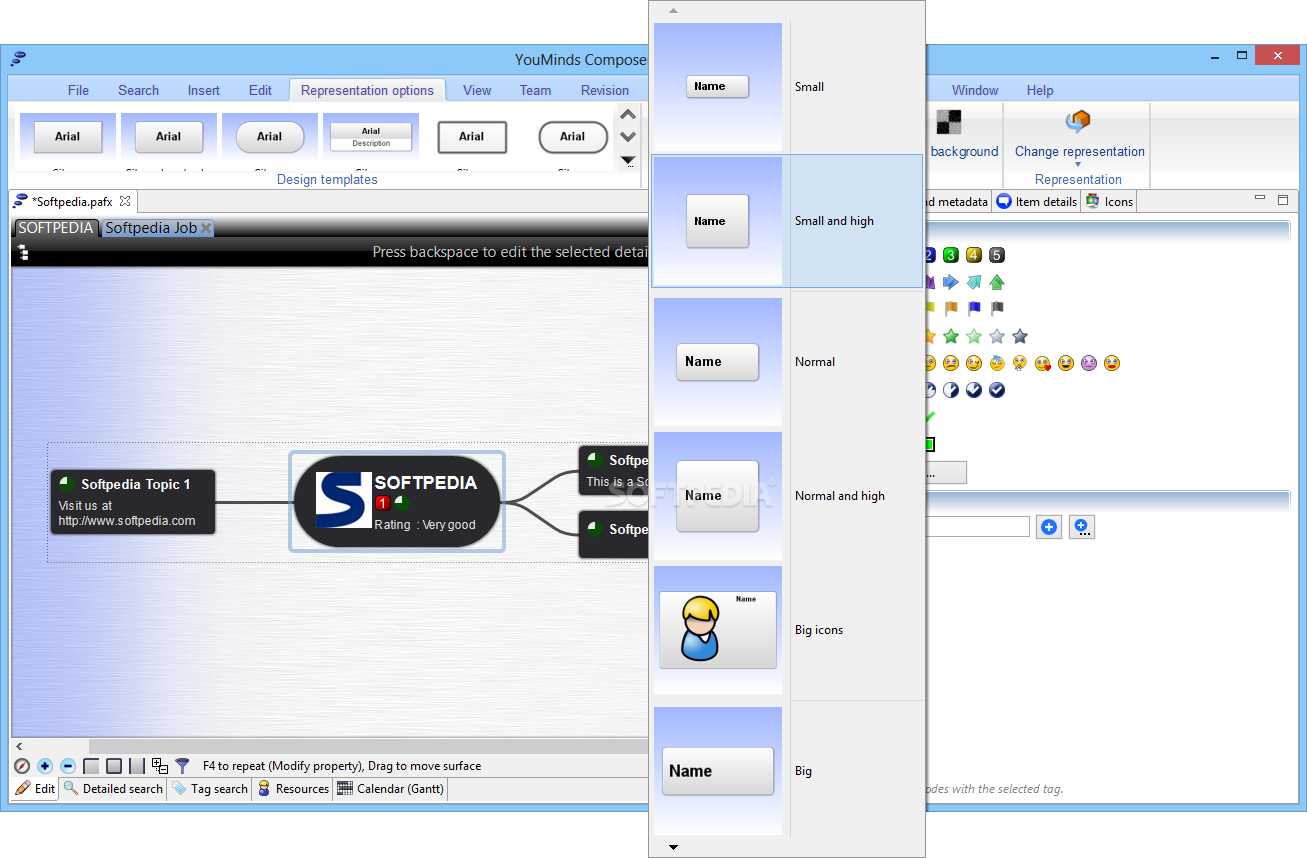The height and width of the screenshot is (858, 1307).
Task: Pick the green number 3 priority icon
Action: point(951,255)
